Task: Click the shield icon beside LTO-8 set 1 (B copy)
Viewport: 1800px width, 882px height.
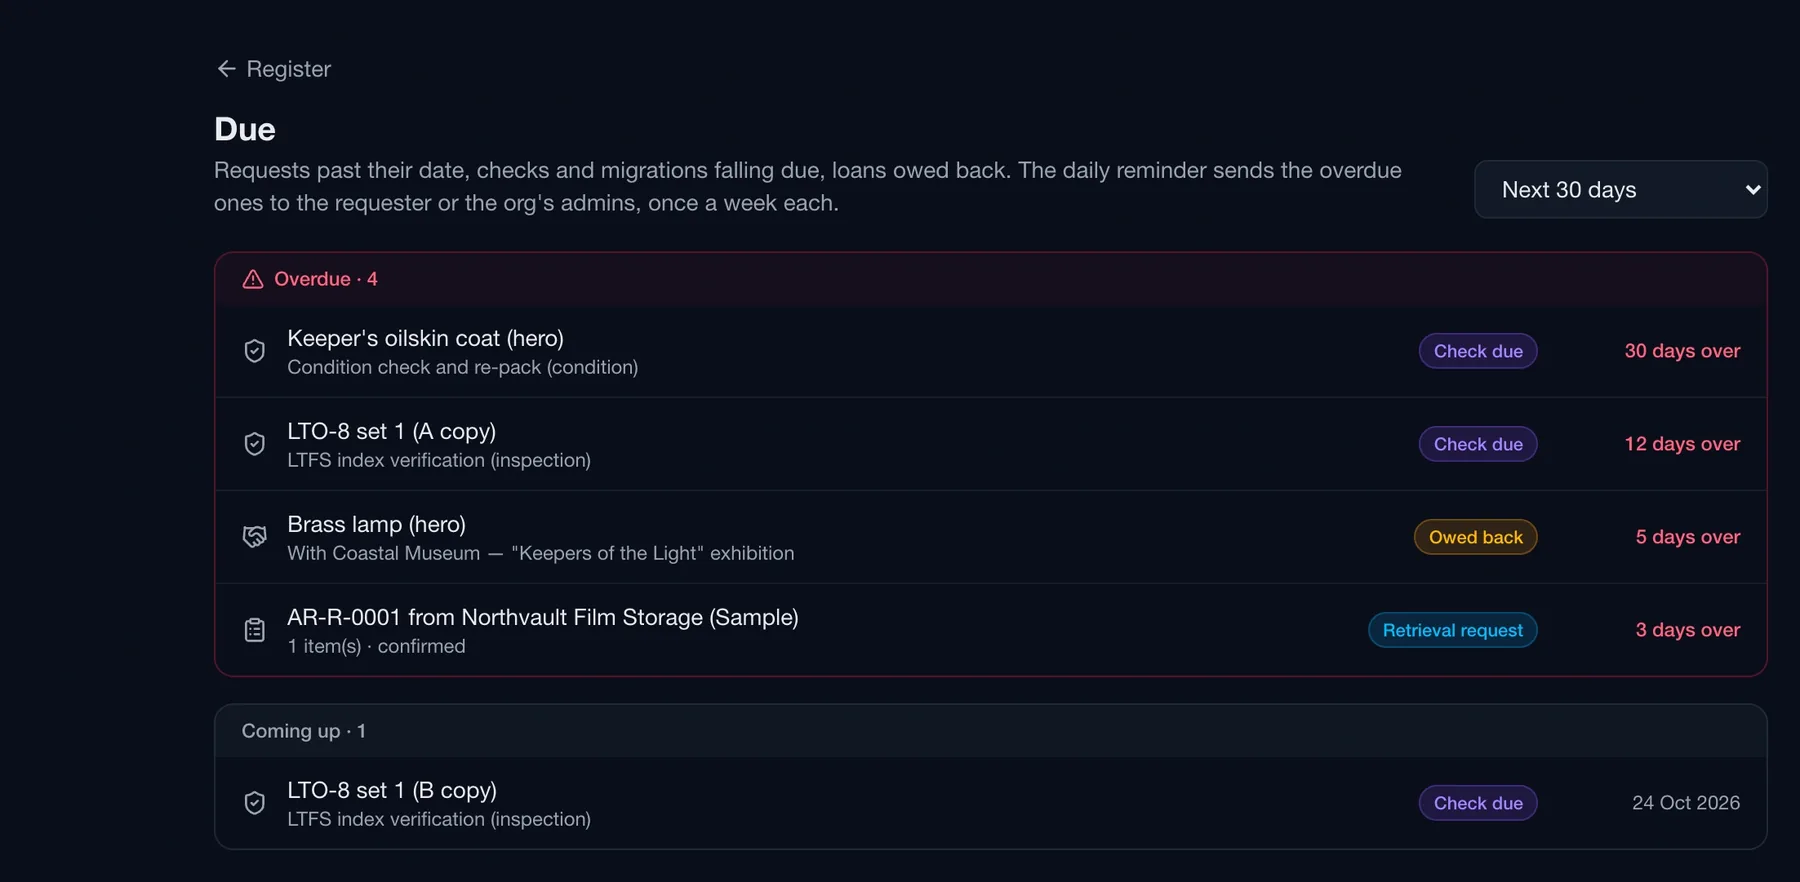Action: pos(255,803)
